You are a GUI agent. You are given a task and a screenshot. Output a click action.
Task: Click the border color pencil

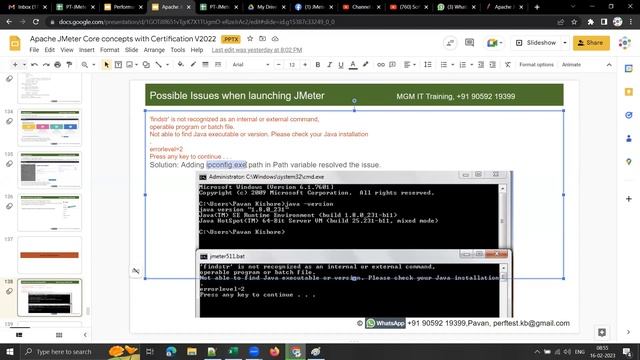coord(193,64)
